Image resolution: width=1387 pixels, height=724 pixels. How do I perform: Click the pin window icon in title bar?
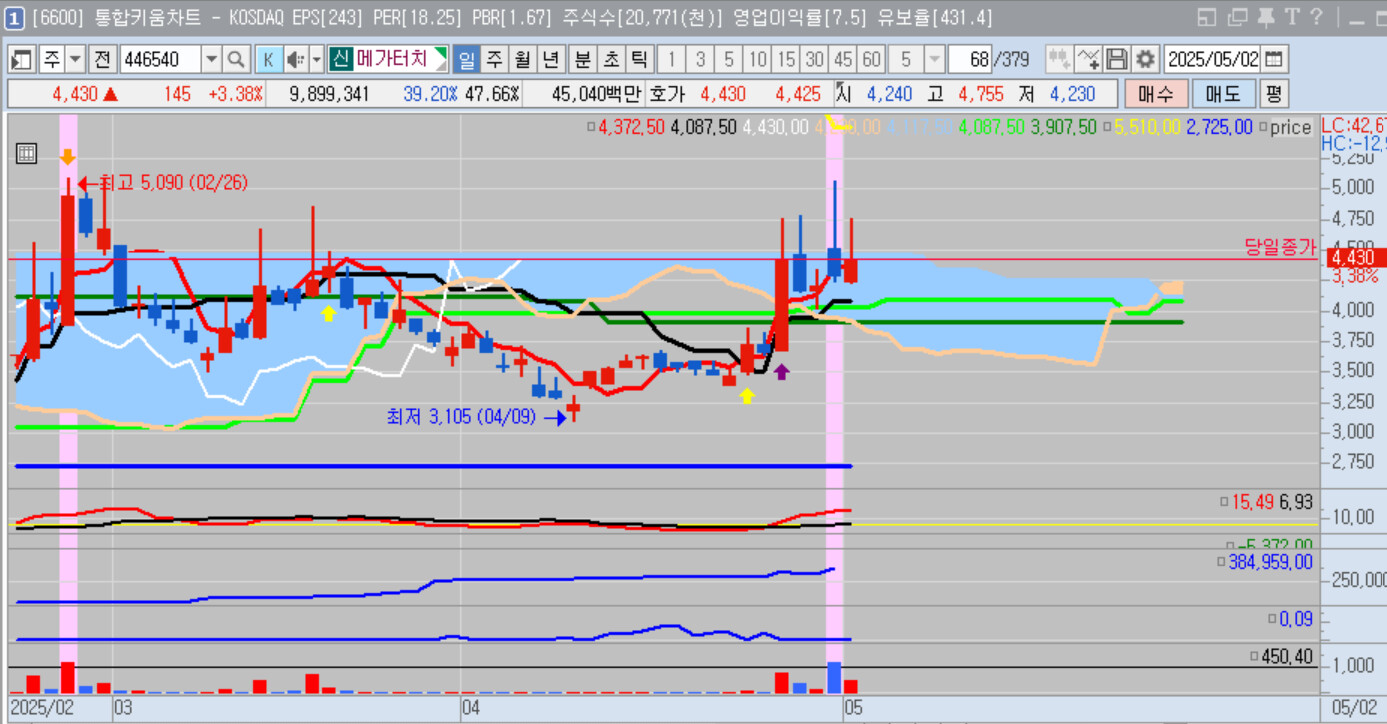(1265, 17)
